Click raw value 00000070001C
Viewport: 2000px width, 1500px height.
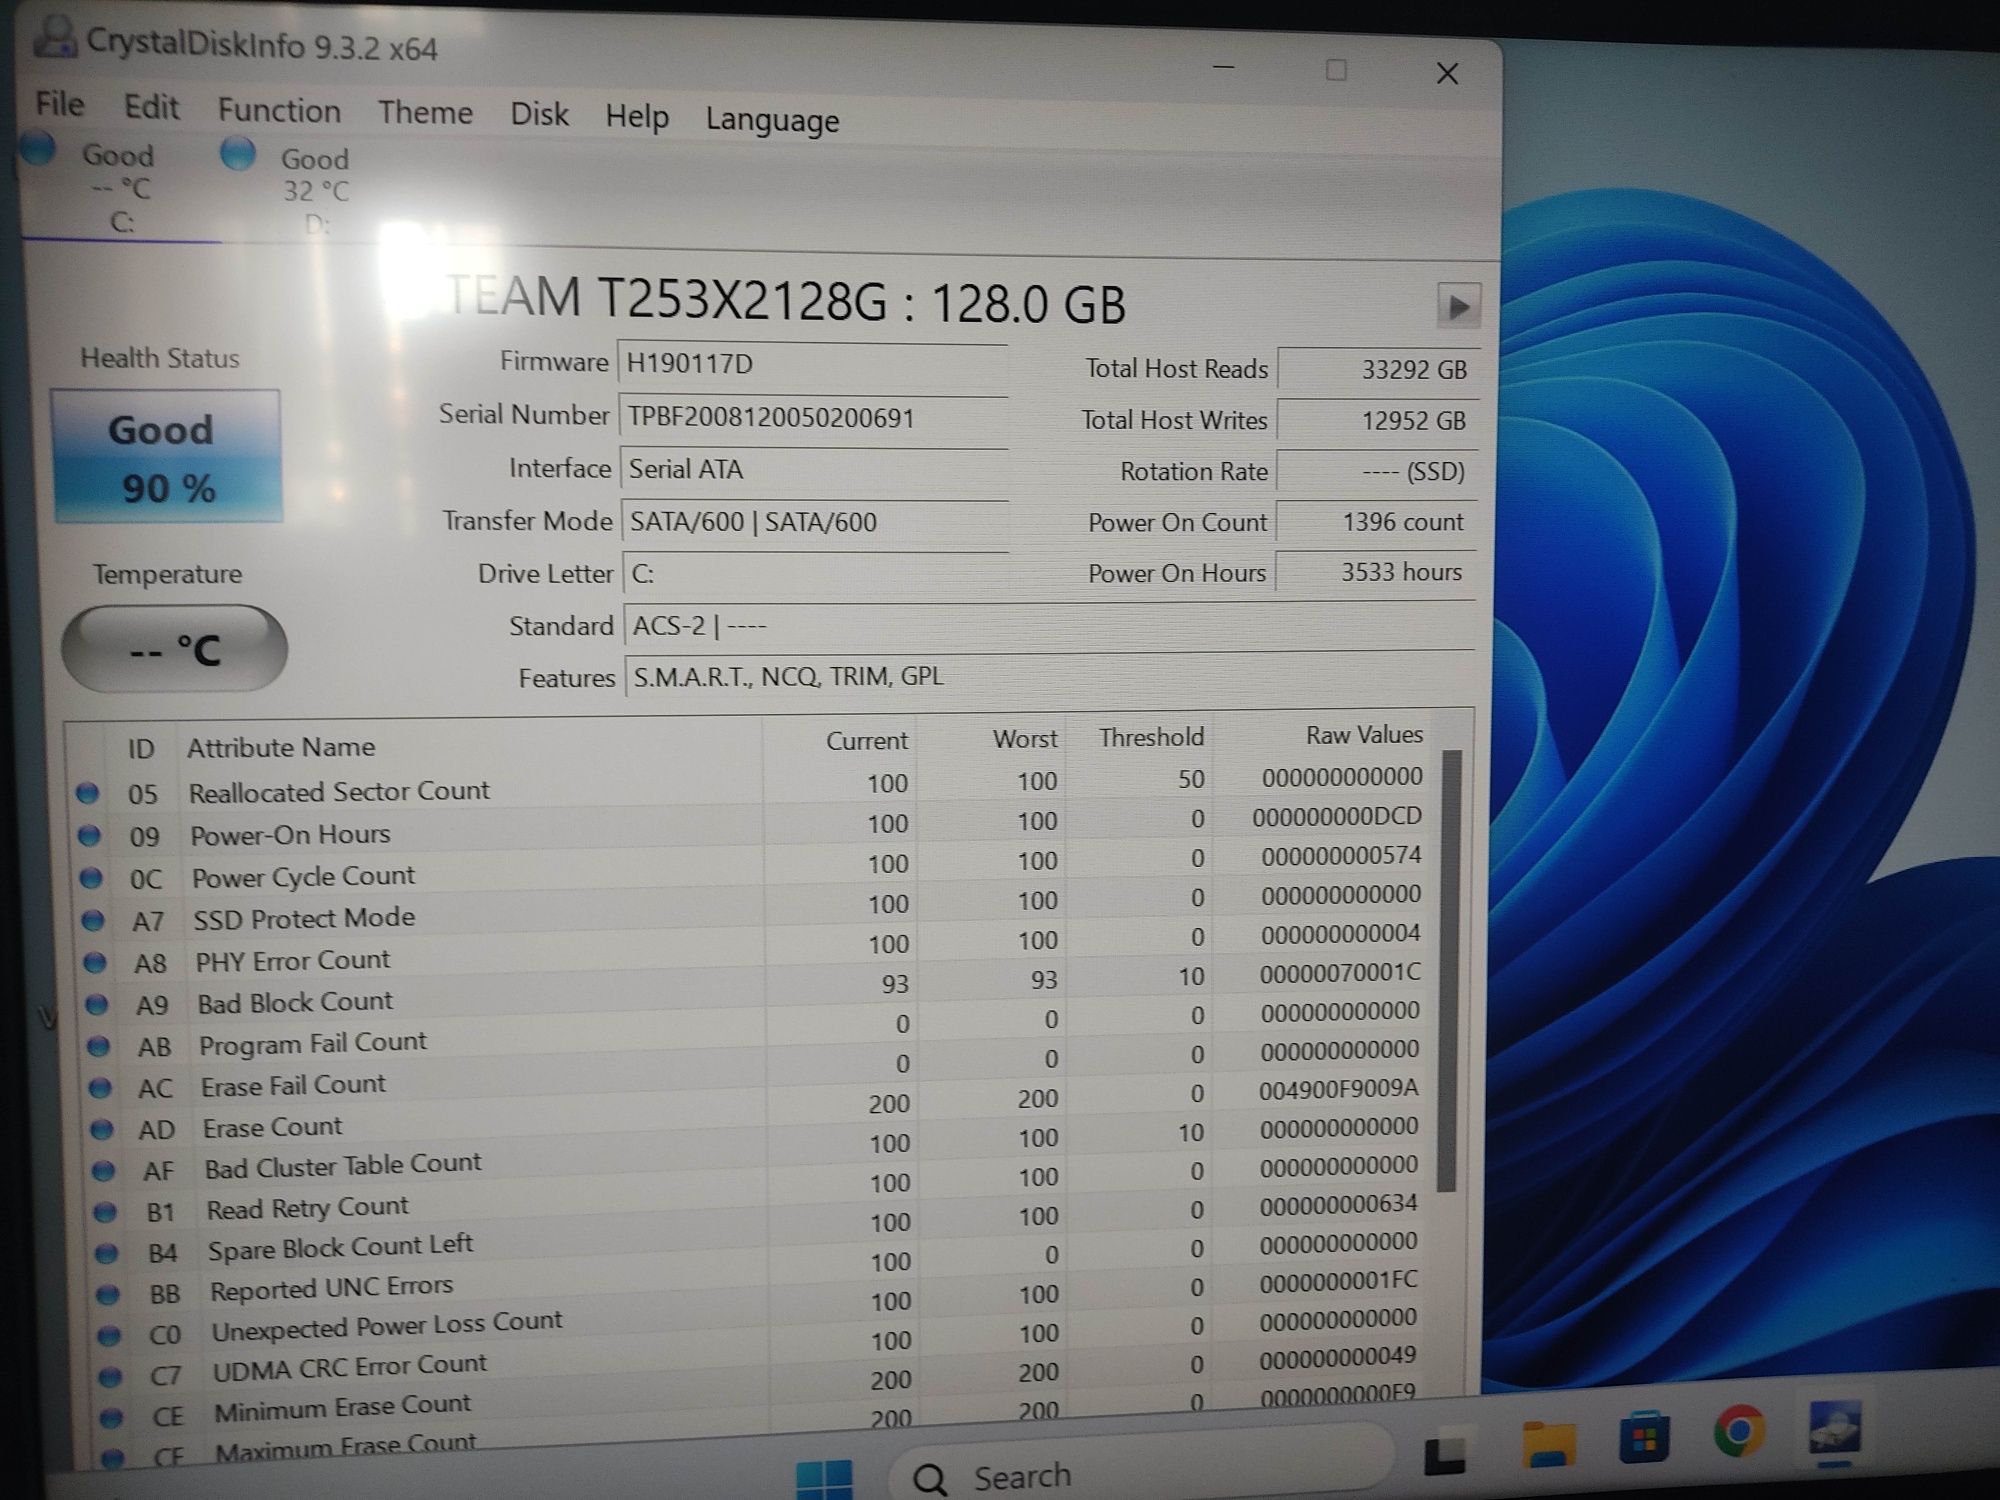point(1340,972)
